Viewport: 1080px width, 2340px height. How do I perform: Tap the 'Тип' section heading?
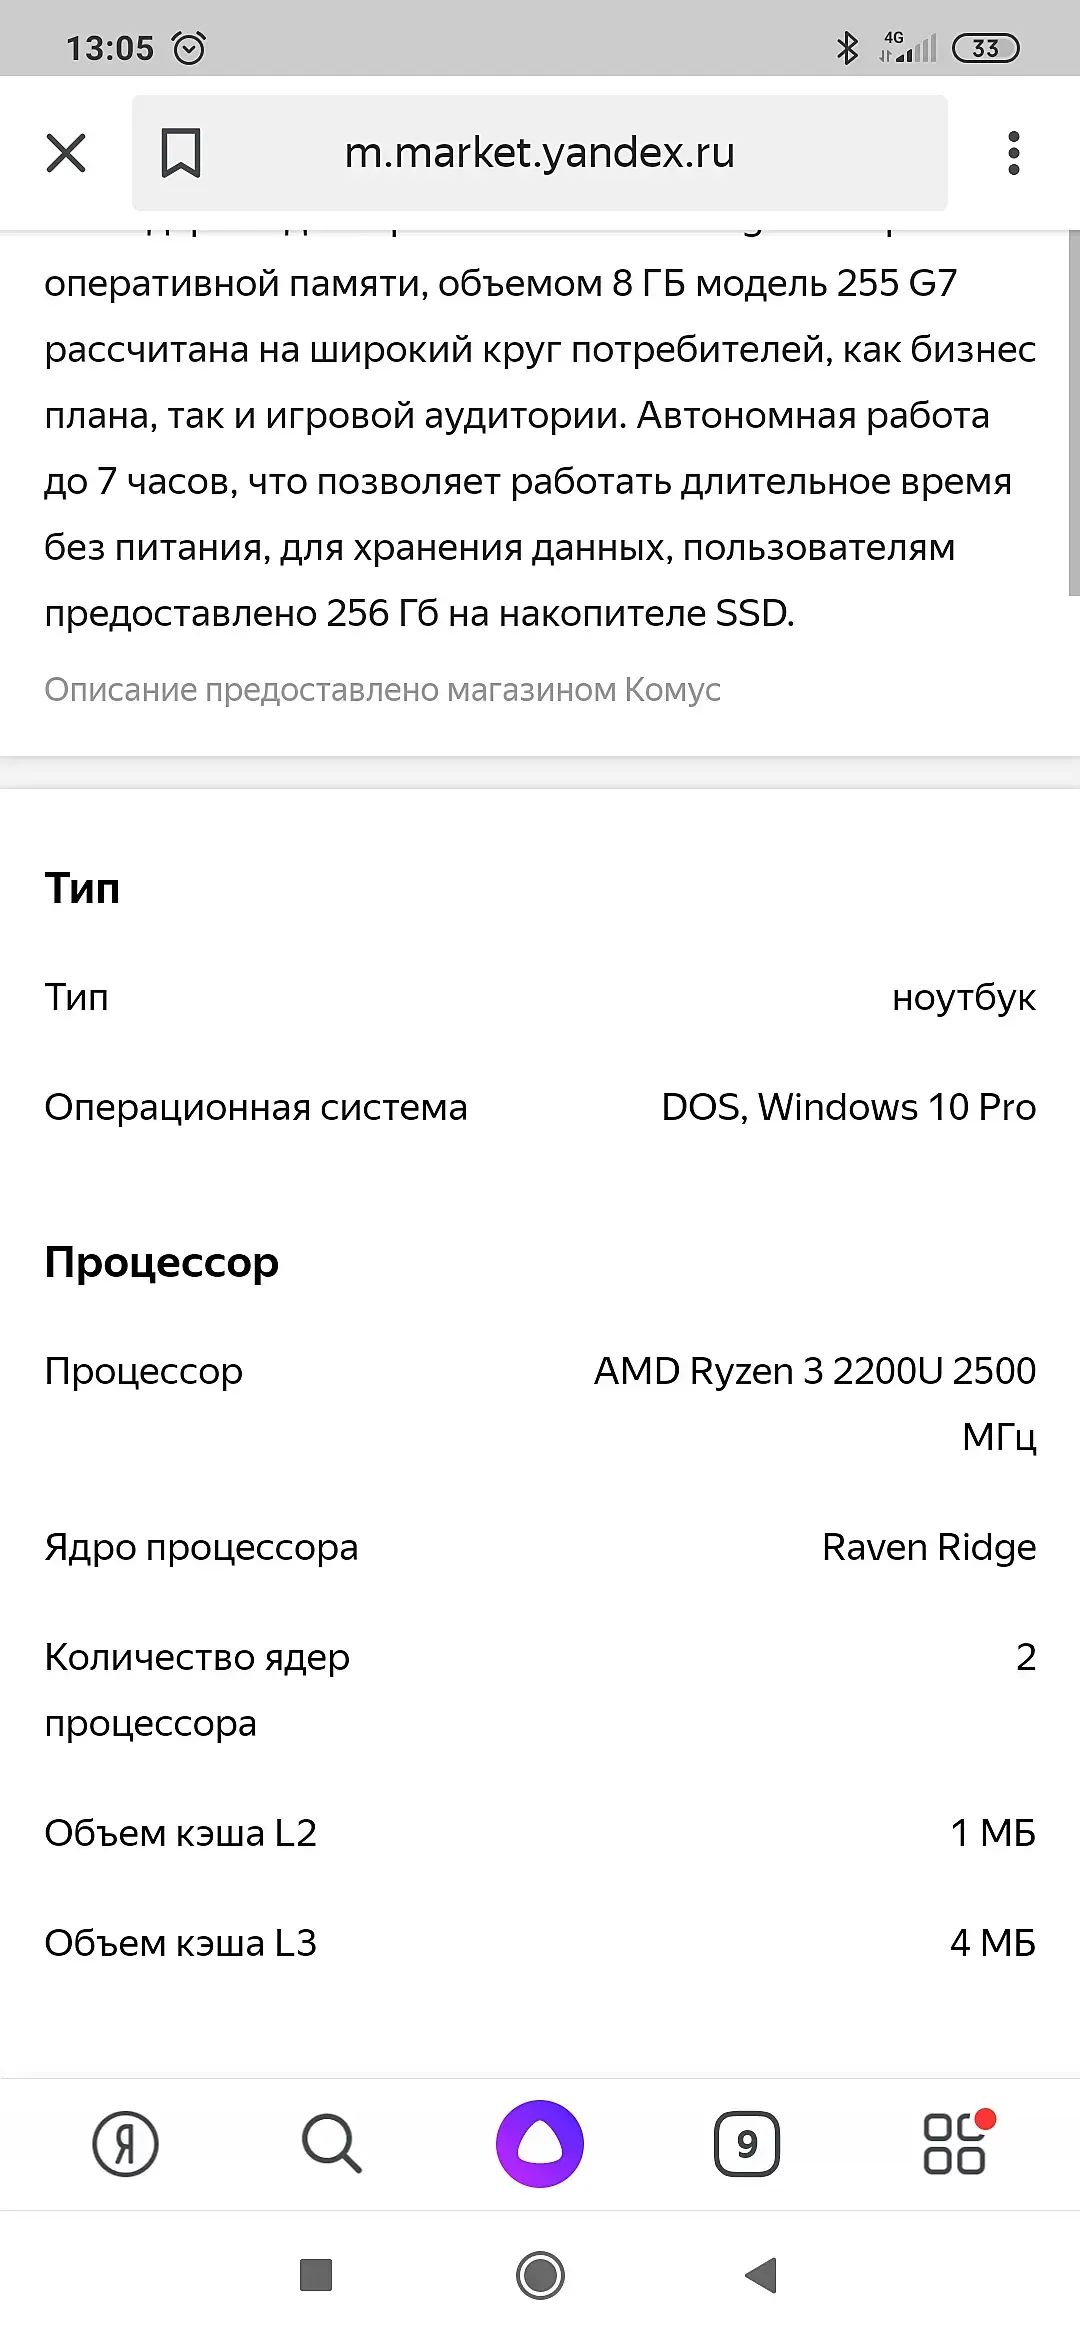click(x=82, y=888)
